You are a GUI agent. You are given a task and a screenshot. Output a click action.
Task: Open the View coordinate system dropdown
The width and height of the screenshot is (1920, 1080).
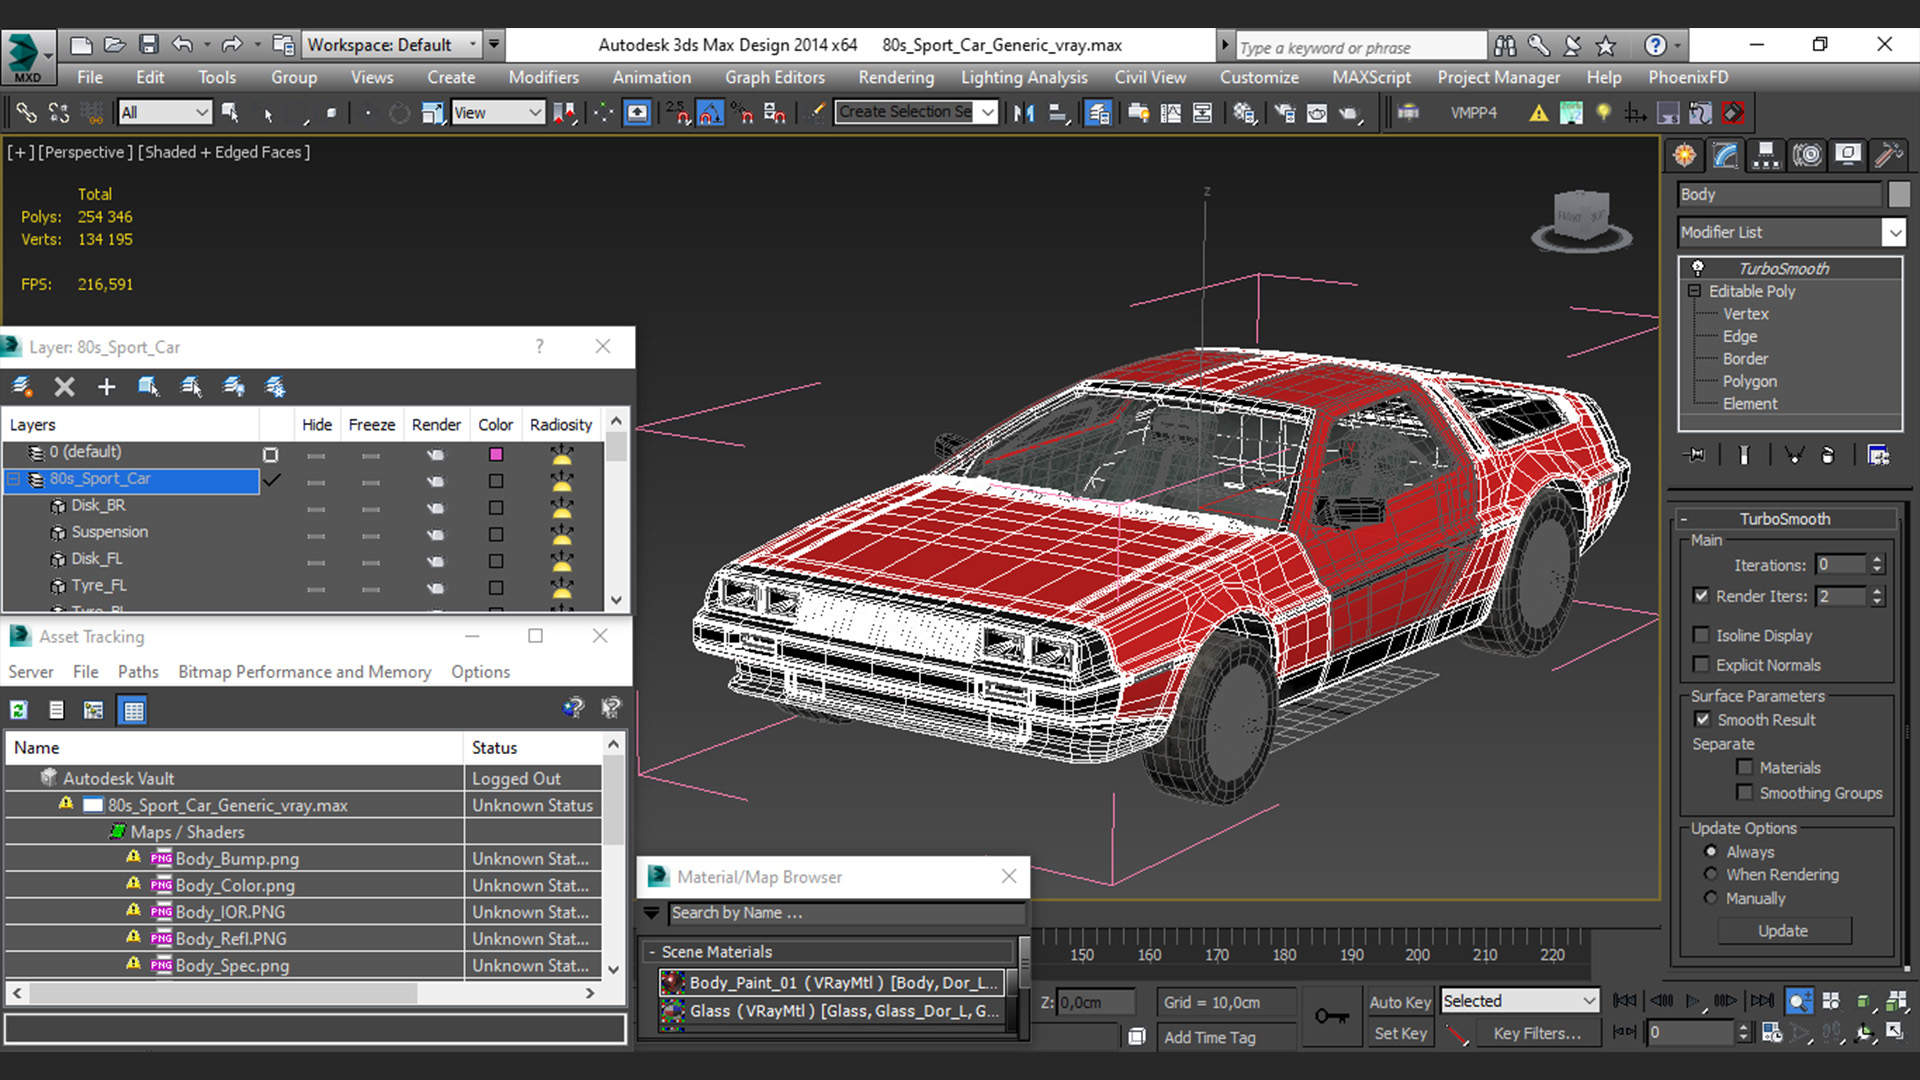(x=497, y=113)
